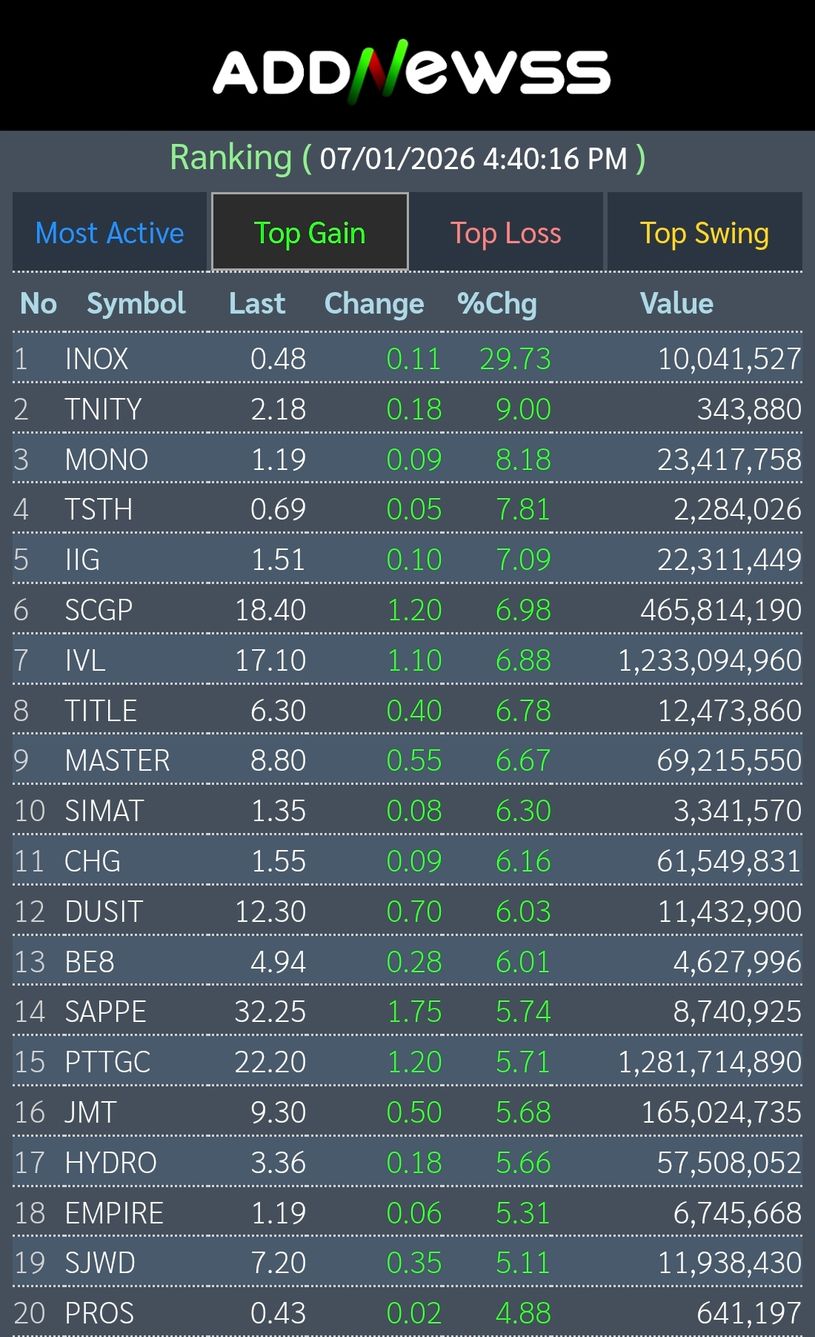
Task: Open the MASTER symbol entry
Action: (117, 761)
